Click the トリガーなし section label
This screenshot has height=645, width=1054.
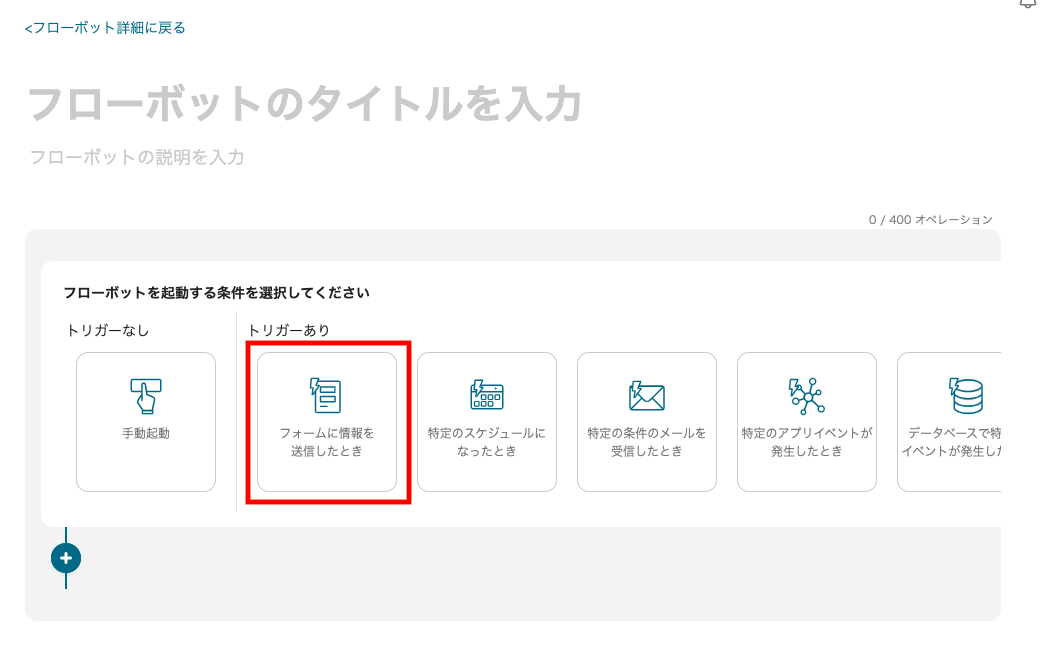(108, 330)
